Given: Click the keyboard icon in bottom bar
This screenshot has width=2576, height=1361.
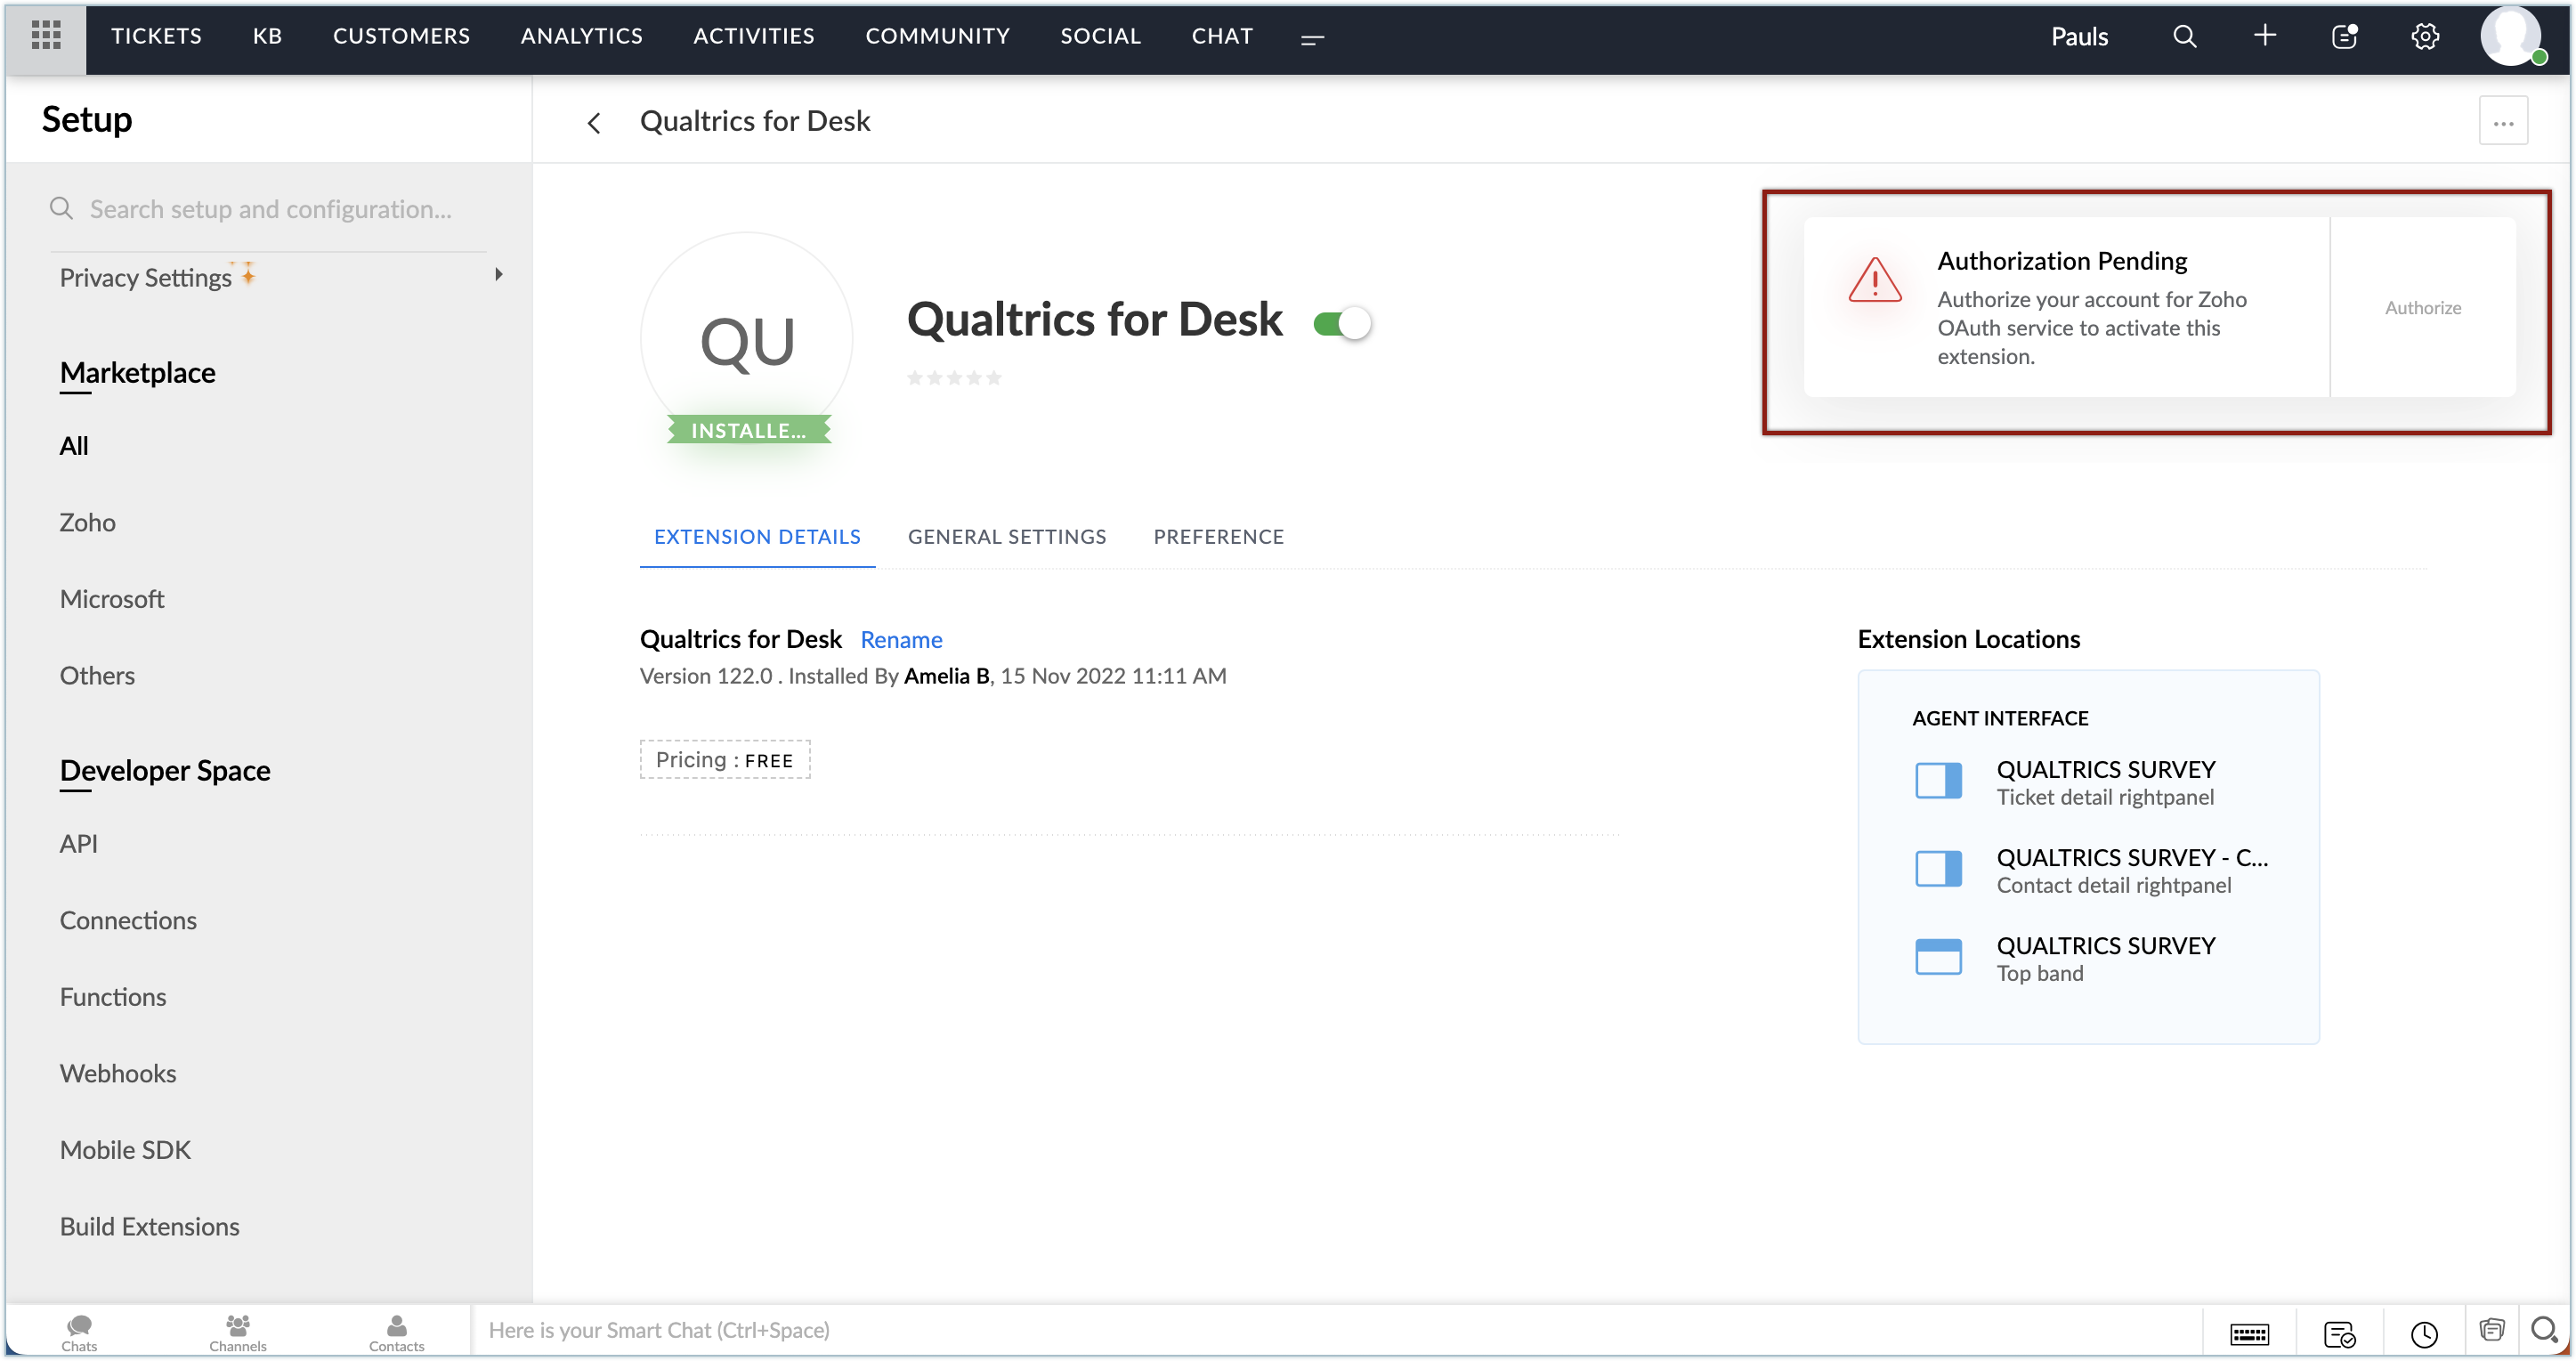Looking at the screenshot, I should point(2249,1334).
